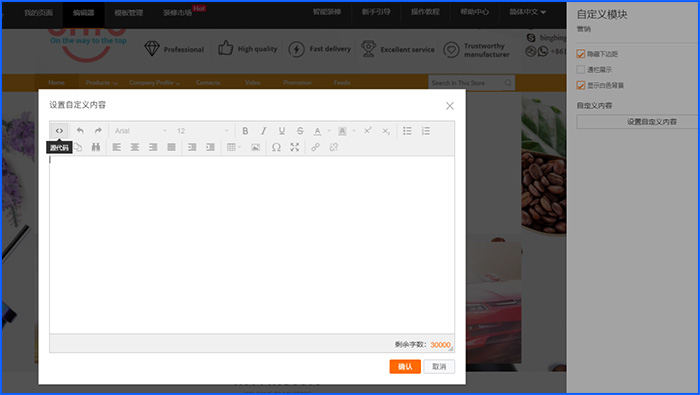
Task: Insert a hyperlink
Action: (315, 147)
